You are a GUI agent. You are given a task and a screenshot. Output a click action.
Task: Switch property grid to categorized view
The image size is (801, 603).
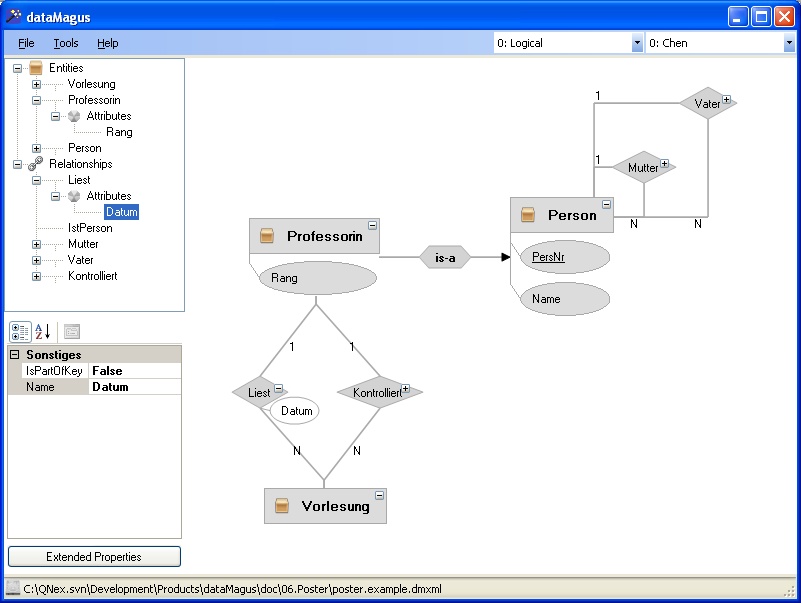[x=20, y=332]
